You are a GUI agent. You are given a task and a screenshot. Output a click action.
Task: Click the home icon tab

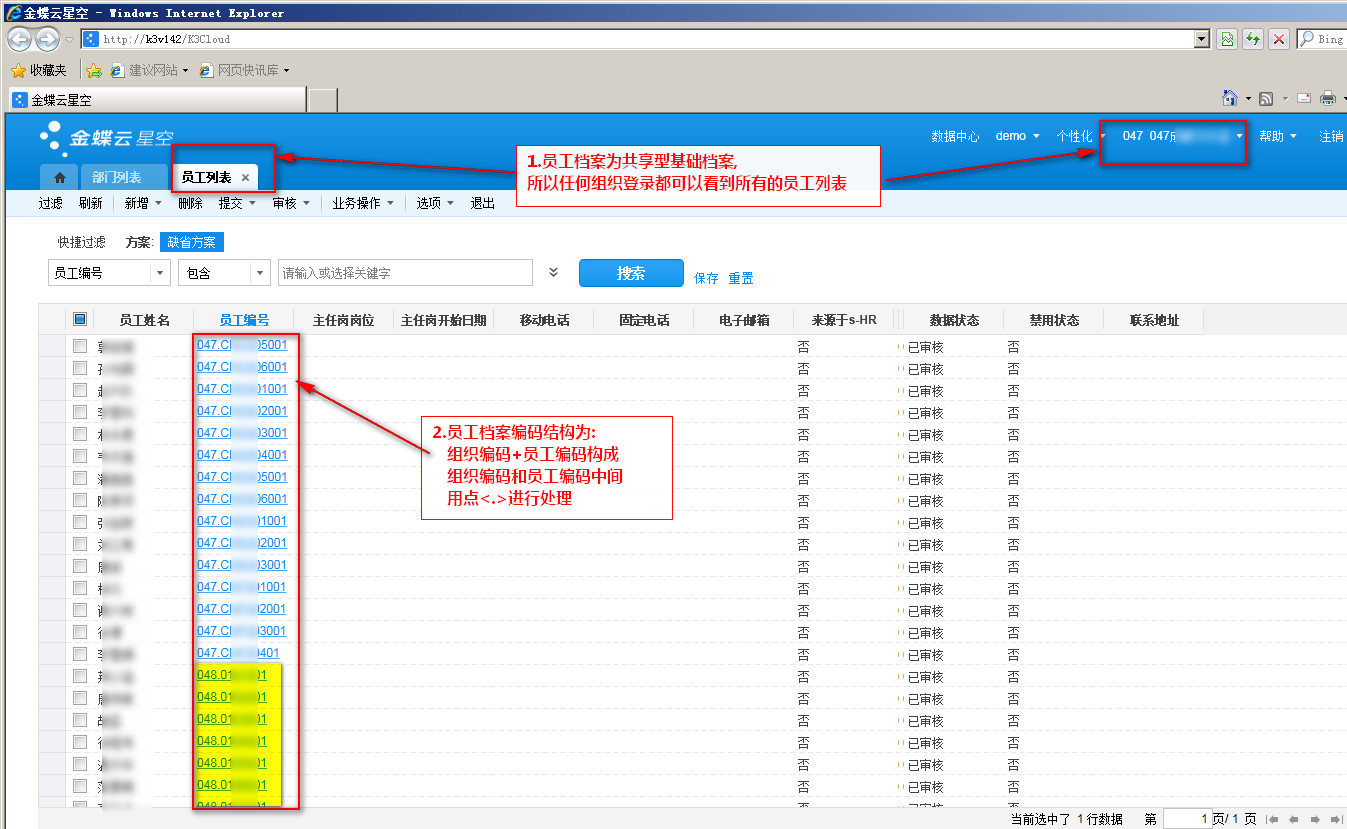[x=59, y=177]
